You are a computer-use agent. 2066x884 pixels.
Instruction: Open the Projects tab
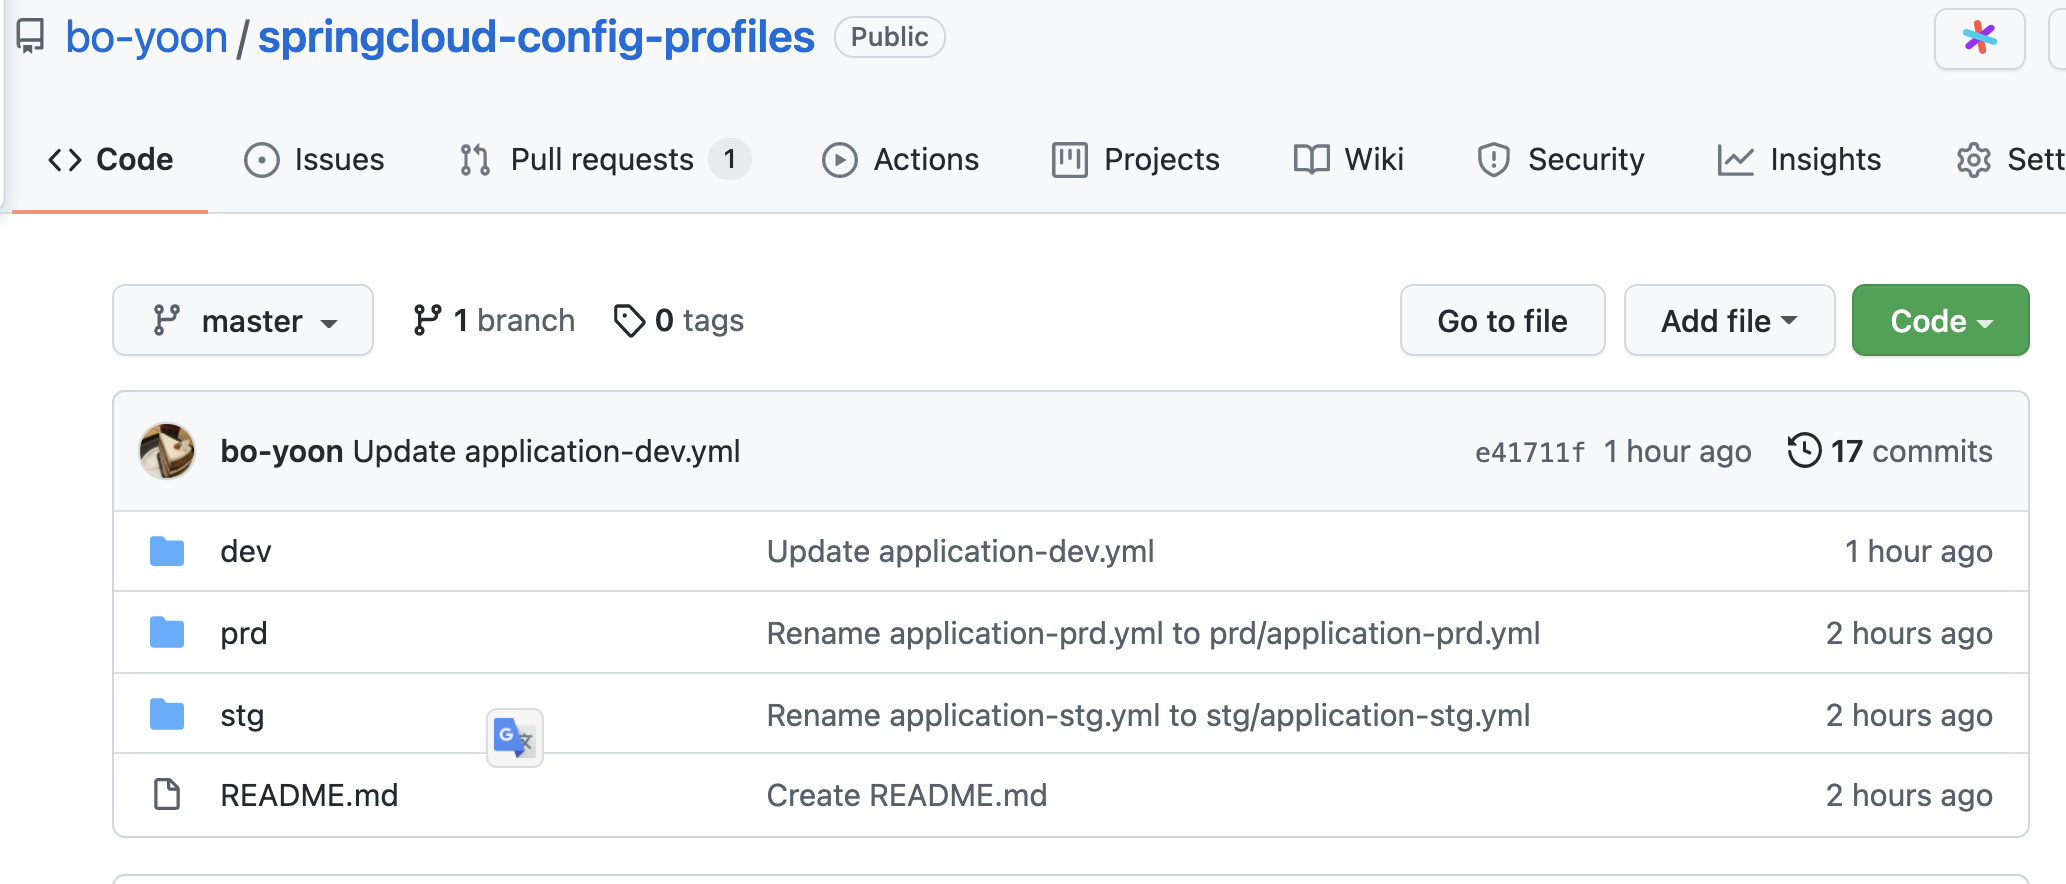(x=1136, y=160)
